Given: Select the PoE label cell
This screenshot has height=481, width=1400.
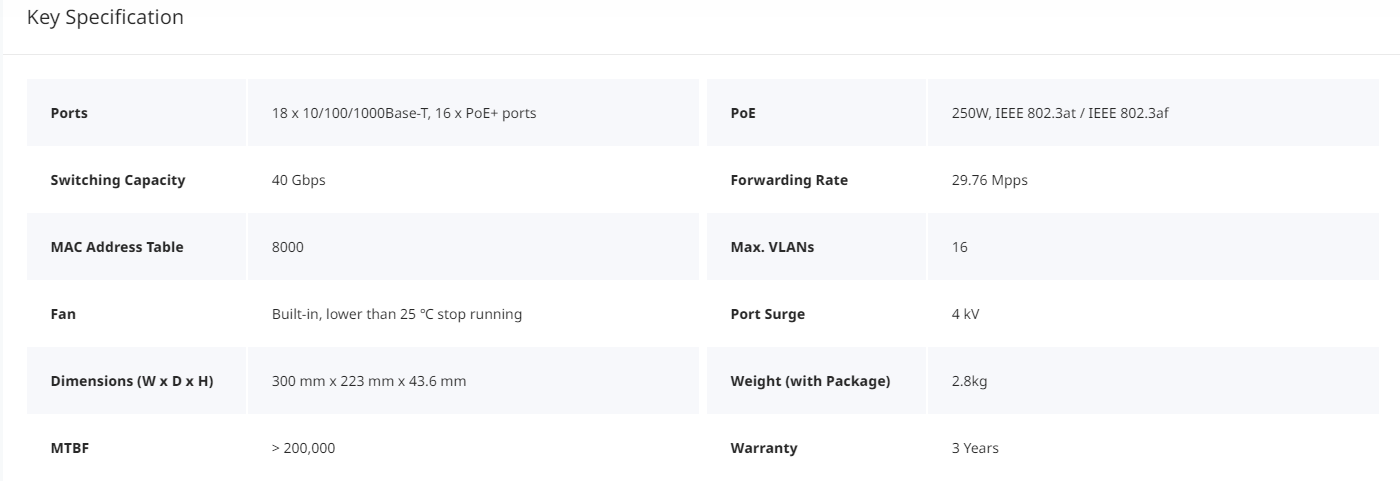Looking at the screenshot, I should click(816, 113).
